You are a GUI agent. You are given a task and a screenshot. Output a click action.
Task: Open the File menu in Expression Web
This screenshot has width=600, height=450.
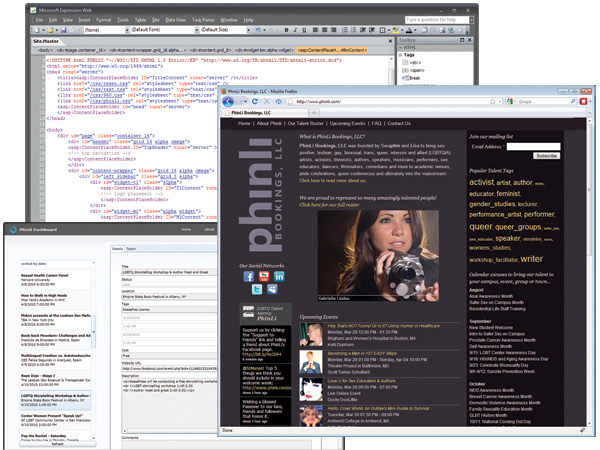[x=40, y=20]
